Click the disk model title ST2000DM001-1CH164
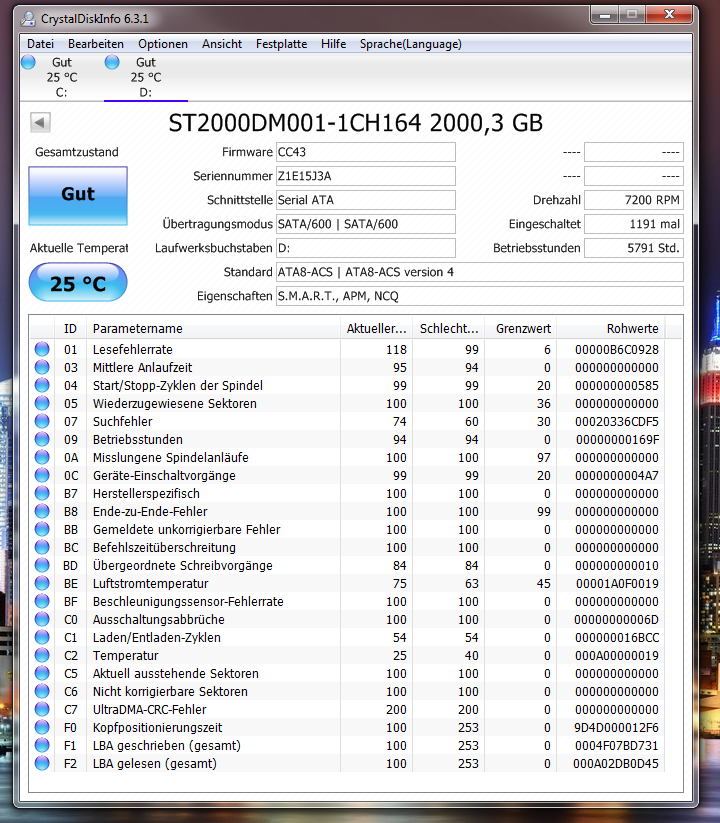The height and width of the screenshot is (823, 720). point(295,123)
